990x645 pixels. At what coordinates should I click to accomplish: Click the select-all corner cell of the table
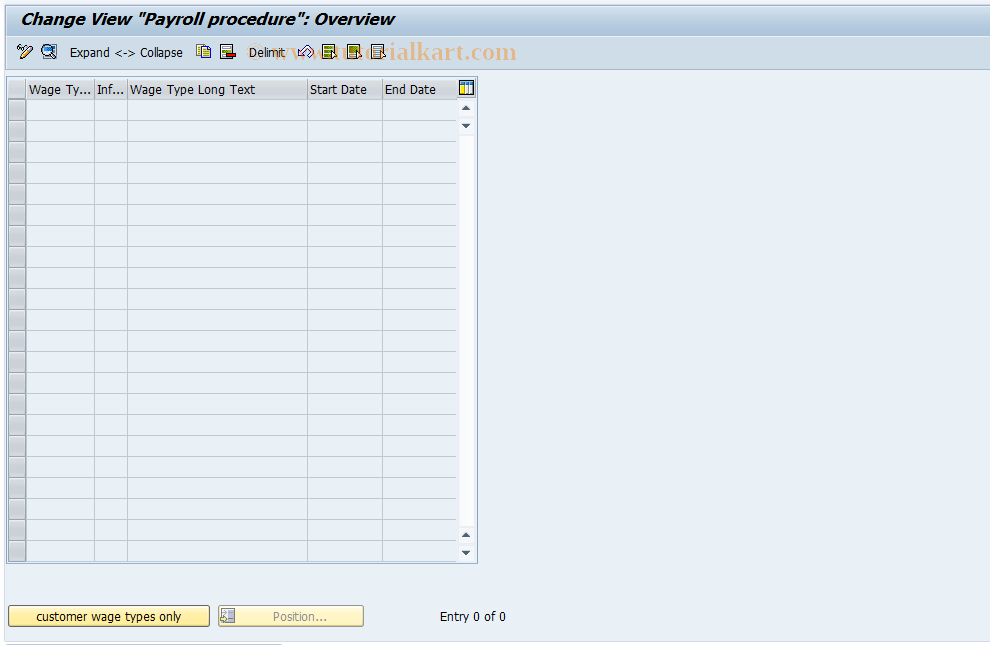(x=17, y=90)
